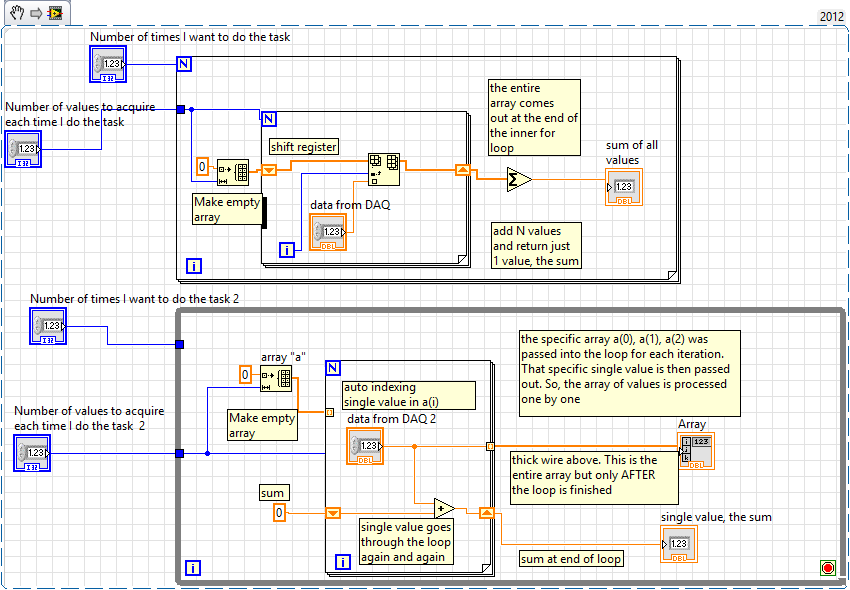The image size is (850, 590).
Task: Click the 2012 version label
Action: [831, 16]
